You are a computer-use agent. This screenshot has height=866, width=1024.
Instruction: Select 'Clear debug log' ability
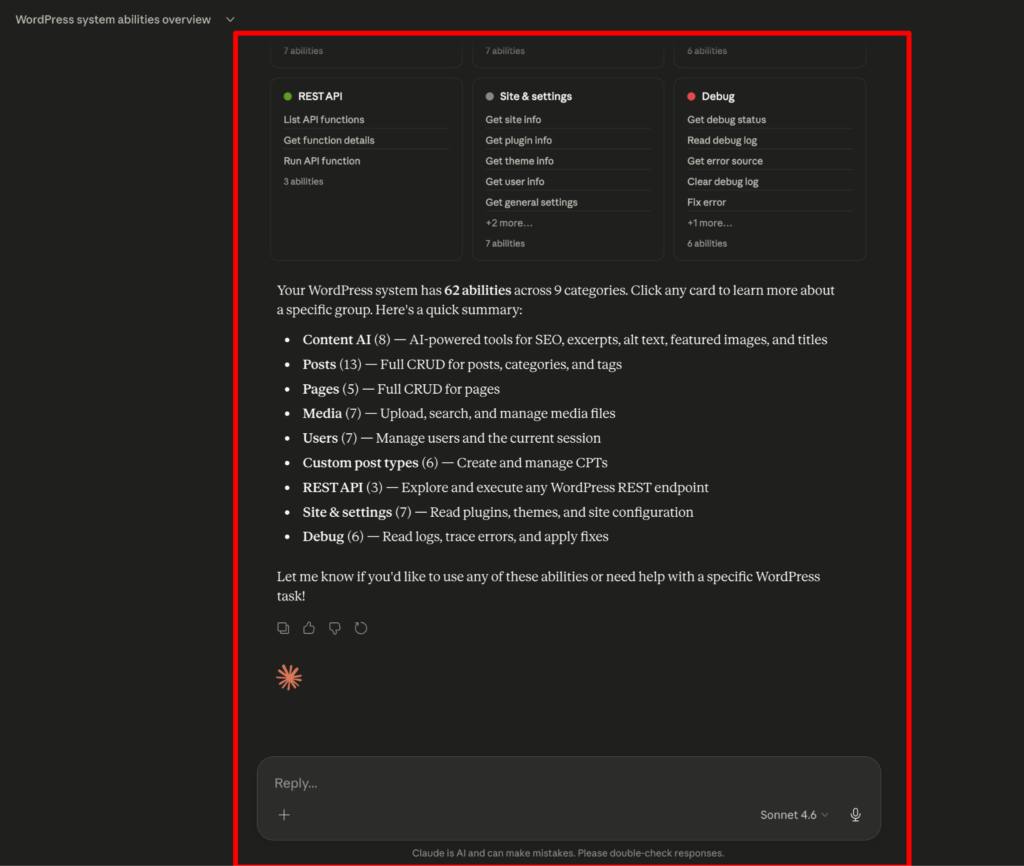tap(722, 182)
